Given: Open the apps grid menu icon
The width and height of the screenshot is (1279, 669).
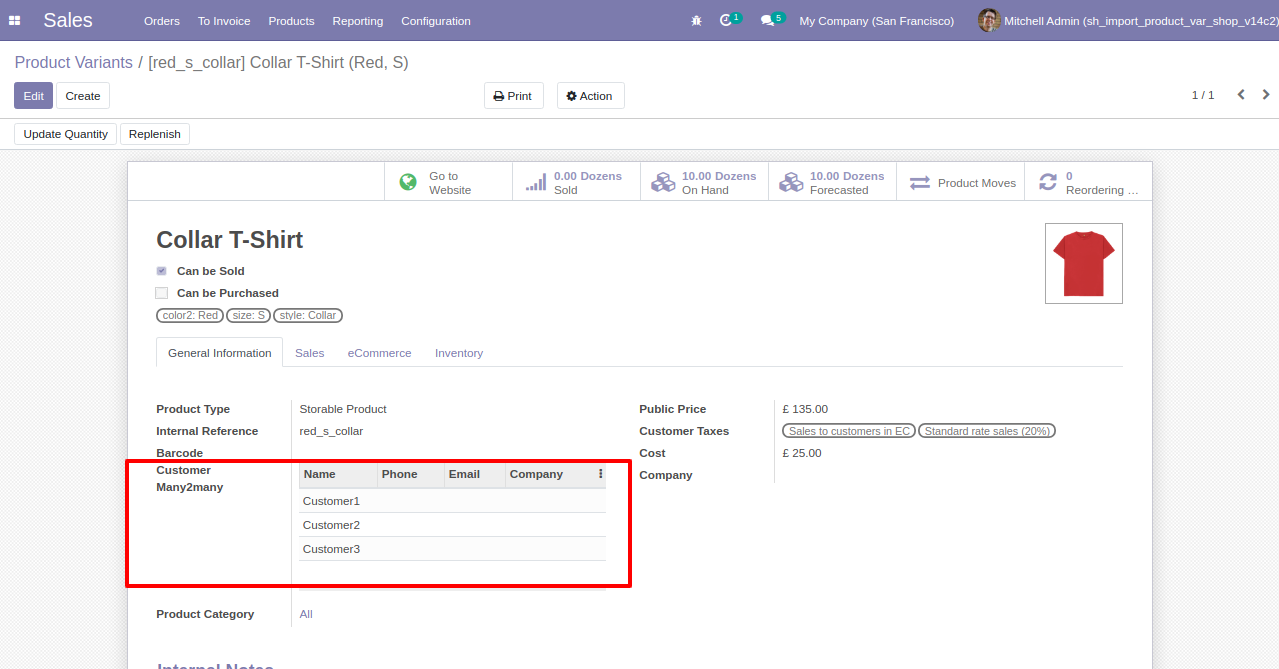Looking at the screenshot, I should 14,21.
